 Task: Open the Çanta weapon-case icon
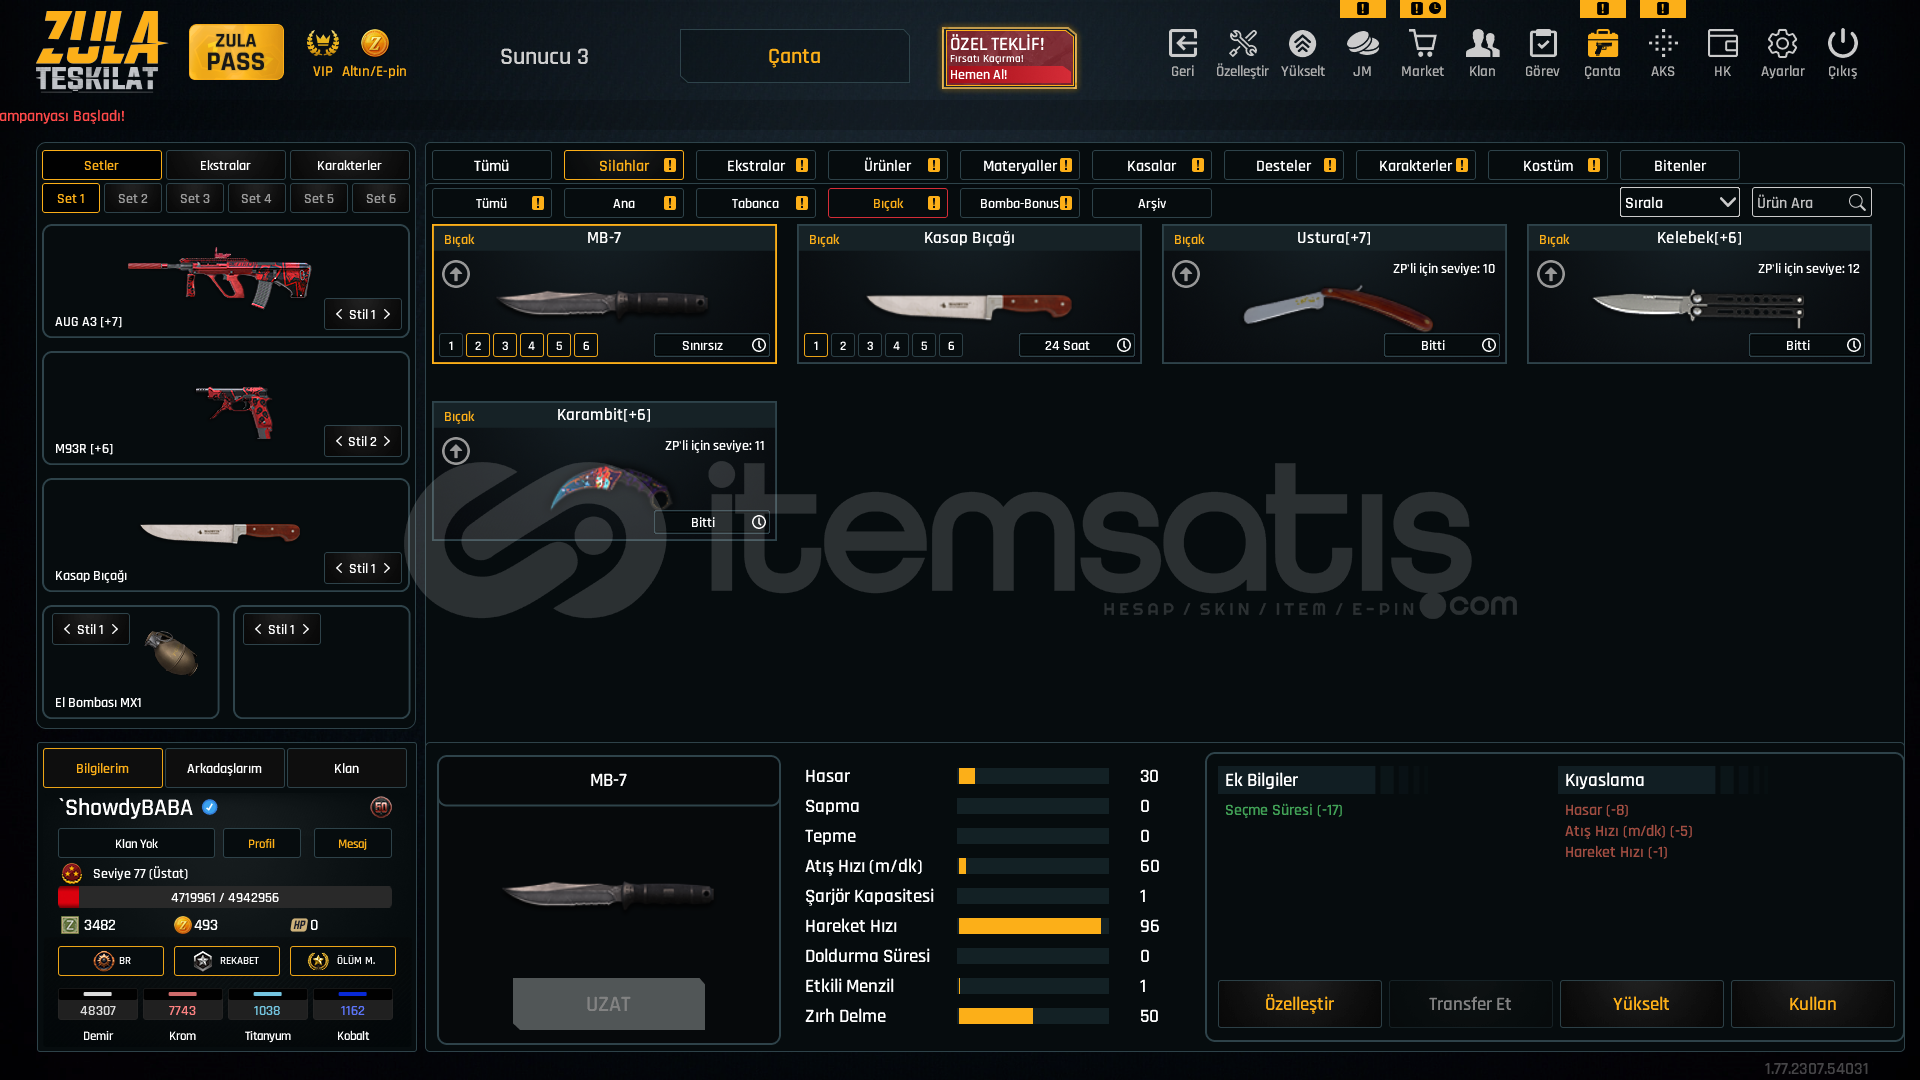tap(1602, 44)
